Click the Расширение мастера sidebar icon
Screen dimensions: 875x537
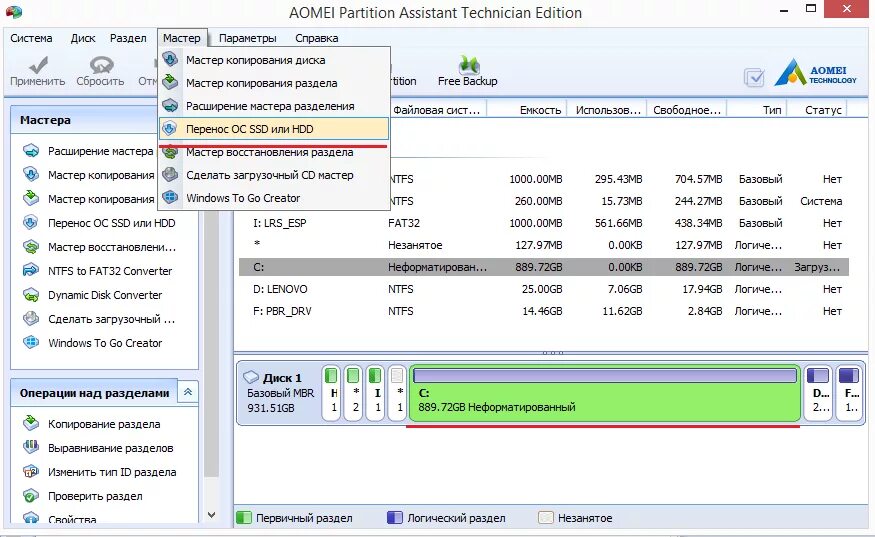coord(31,151)
